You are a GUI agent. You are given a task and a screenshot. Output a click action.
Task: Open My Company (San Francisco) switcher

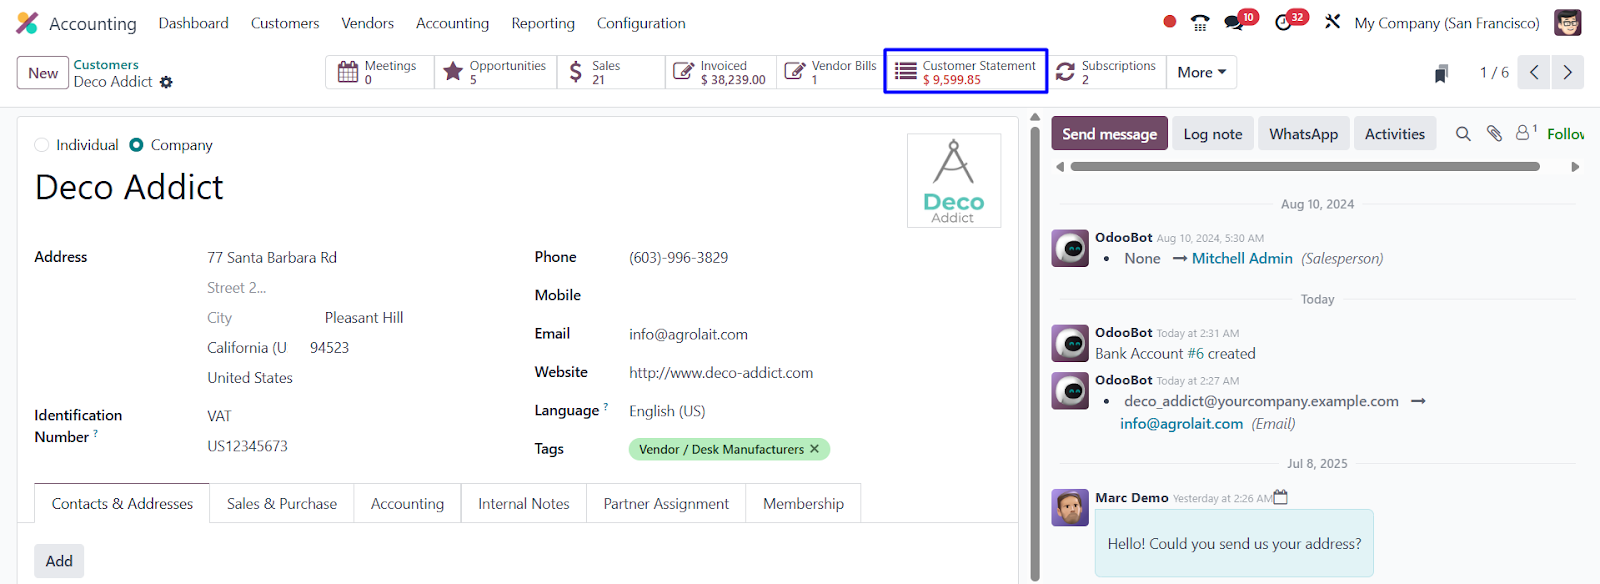[x=1447, y=23]
